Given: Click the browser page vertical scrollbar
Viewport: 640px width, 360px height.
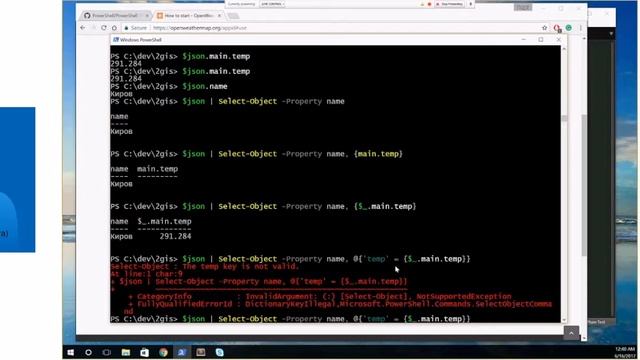Looking at the screenshot, I should (584, 186).
